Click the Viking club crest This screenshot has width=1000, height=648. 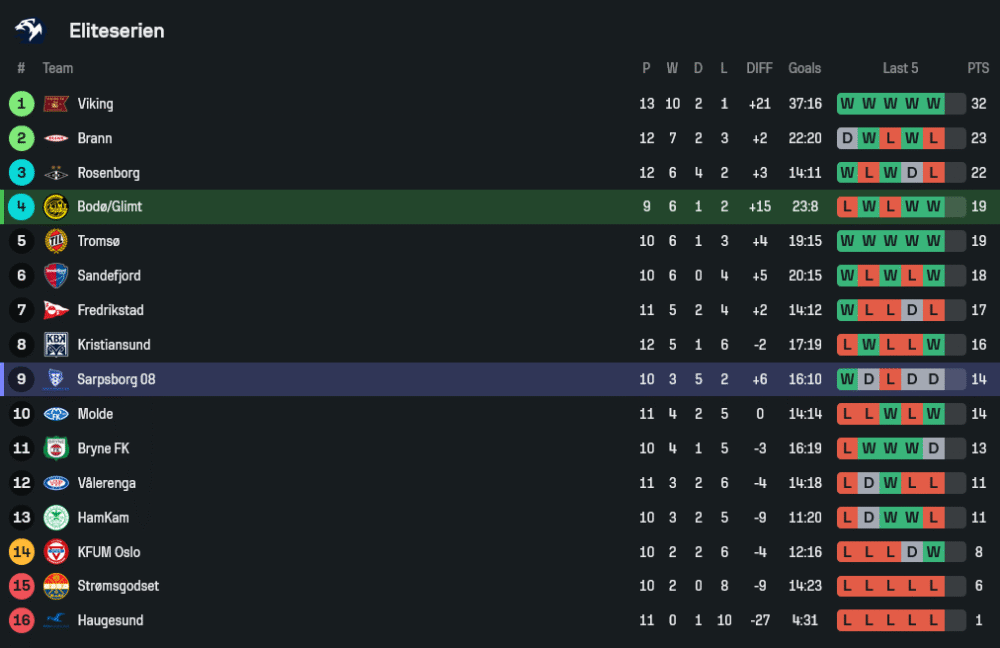(x=56, y=104)
